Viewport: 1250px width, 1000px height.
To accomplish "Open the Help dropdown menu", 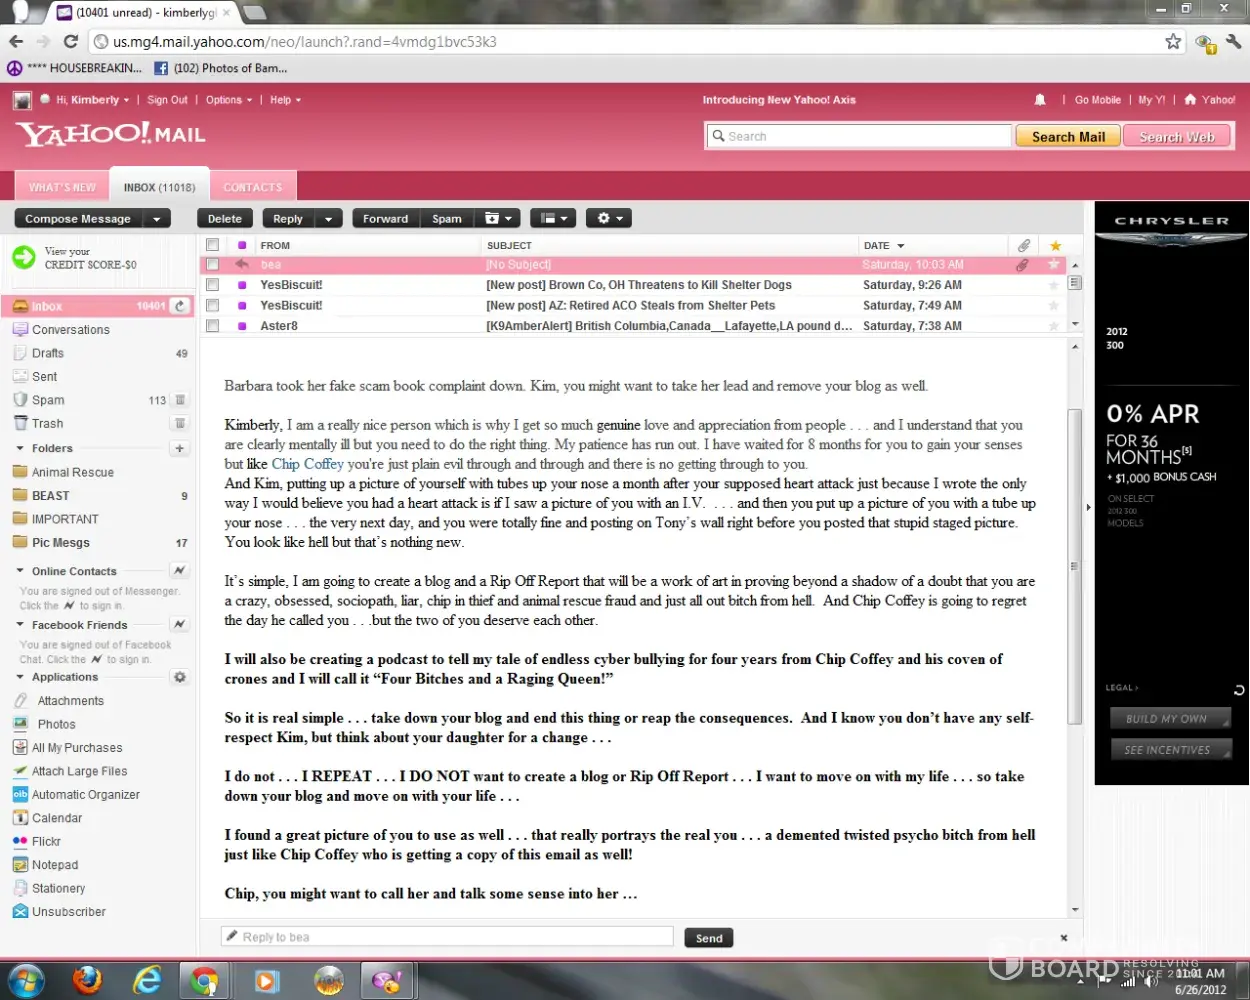I will tap(285, 100).
